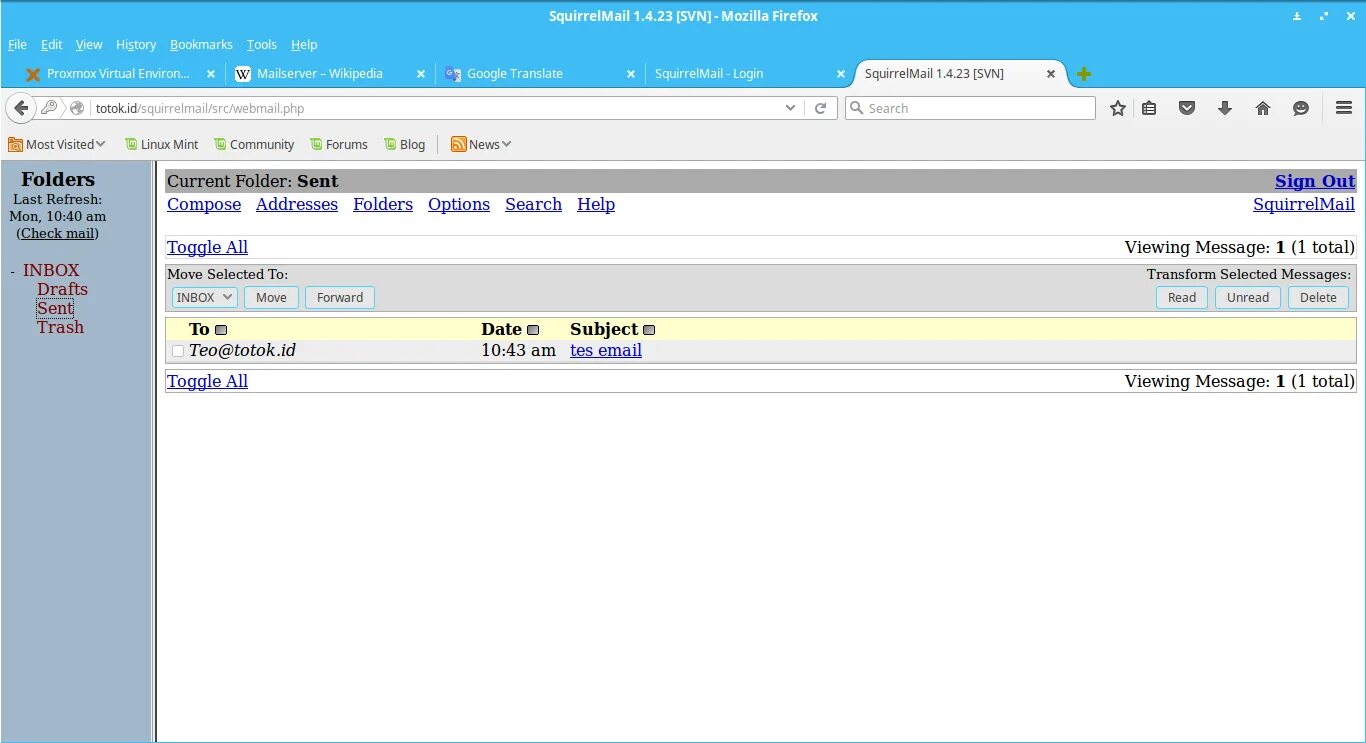1366x743 pixels.
Task: Mark selected messages with Unread button
Action: 1247,297
